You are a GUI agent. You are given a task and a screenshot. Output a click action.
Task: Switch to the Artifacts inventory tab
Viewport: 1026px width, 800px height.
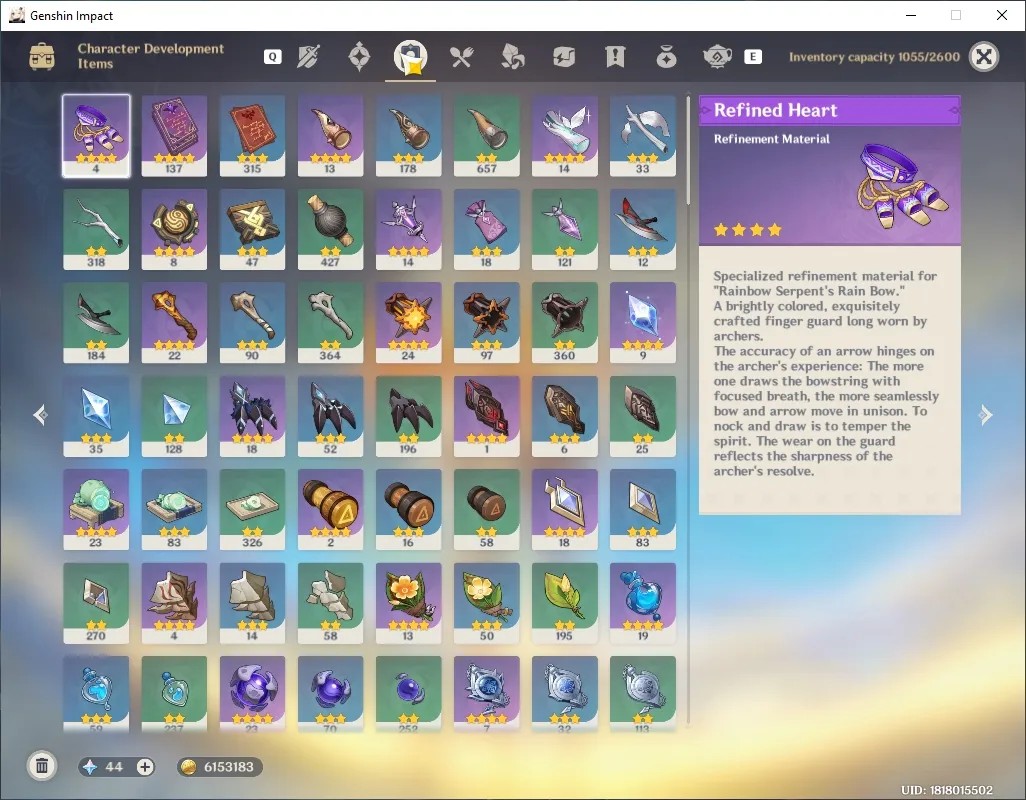359,57
